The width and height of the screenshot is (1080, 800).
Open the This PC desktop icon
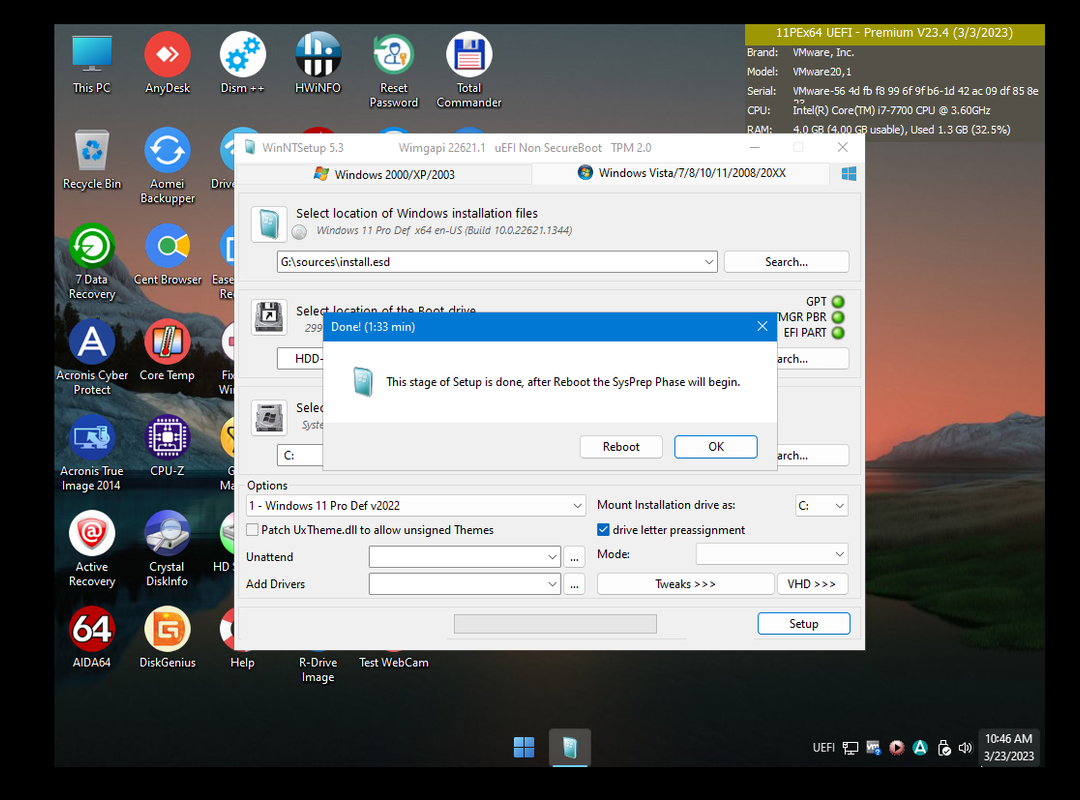[x=92, y=64]
